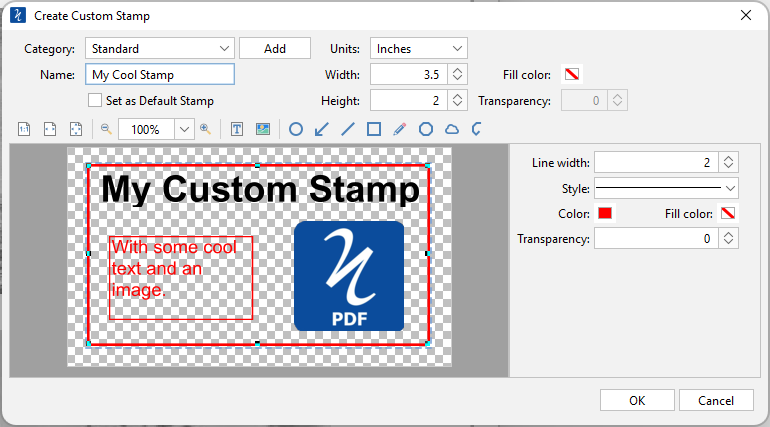Select the Insert Image tool icon
The width and height of the screenshot is (770, 427).
pos(263,129)
